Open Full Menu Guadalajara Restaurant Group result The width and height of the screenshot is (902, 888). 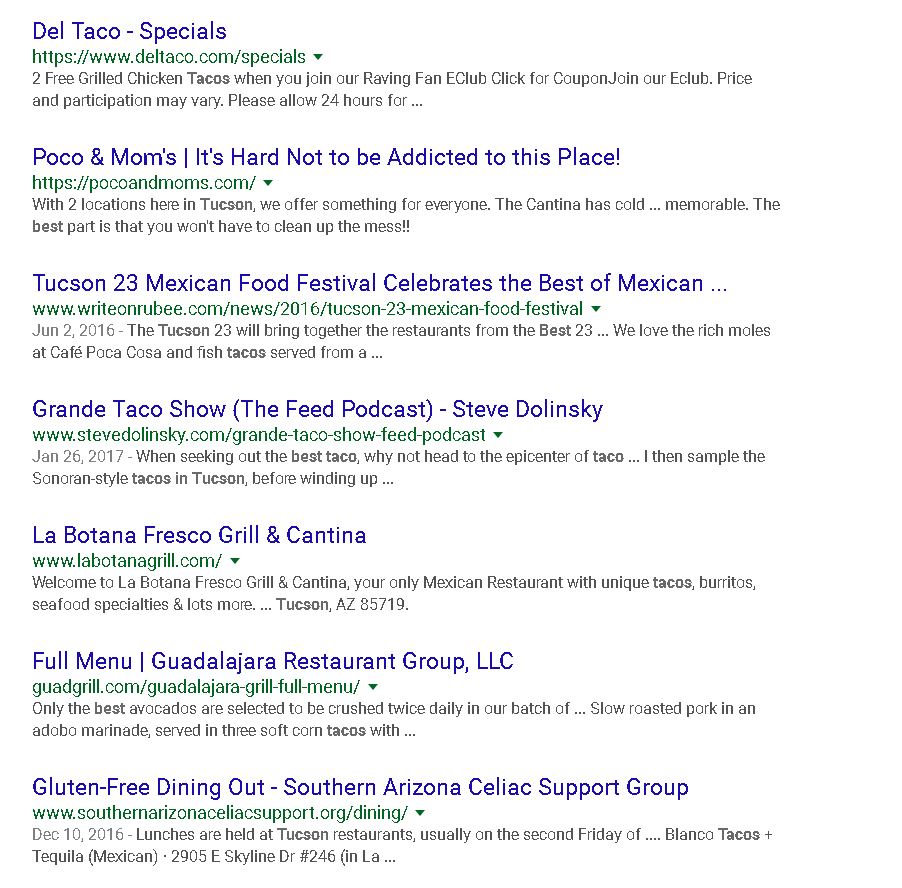pyautogui.click(x=273, y=661)
